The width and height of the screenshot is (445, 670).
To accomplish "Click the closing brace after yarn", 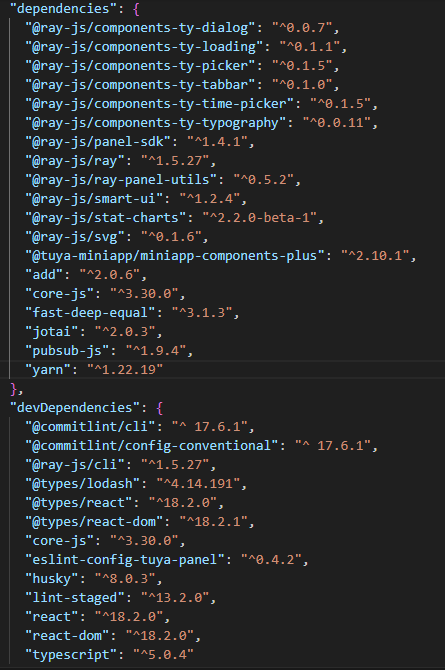I will pyautogui.click(x=14, y=389).
